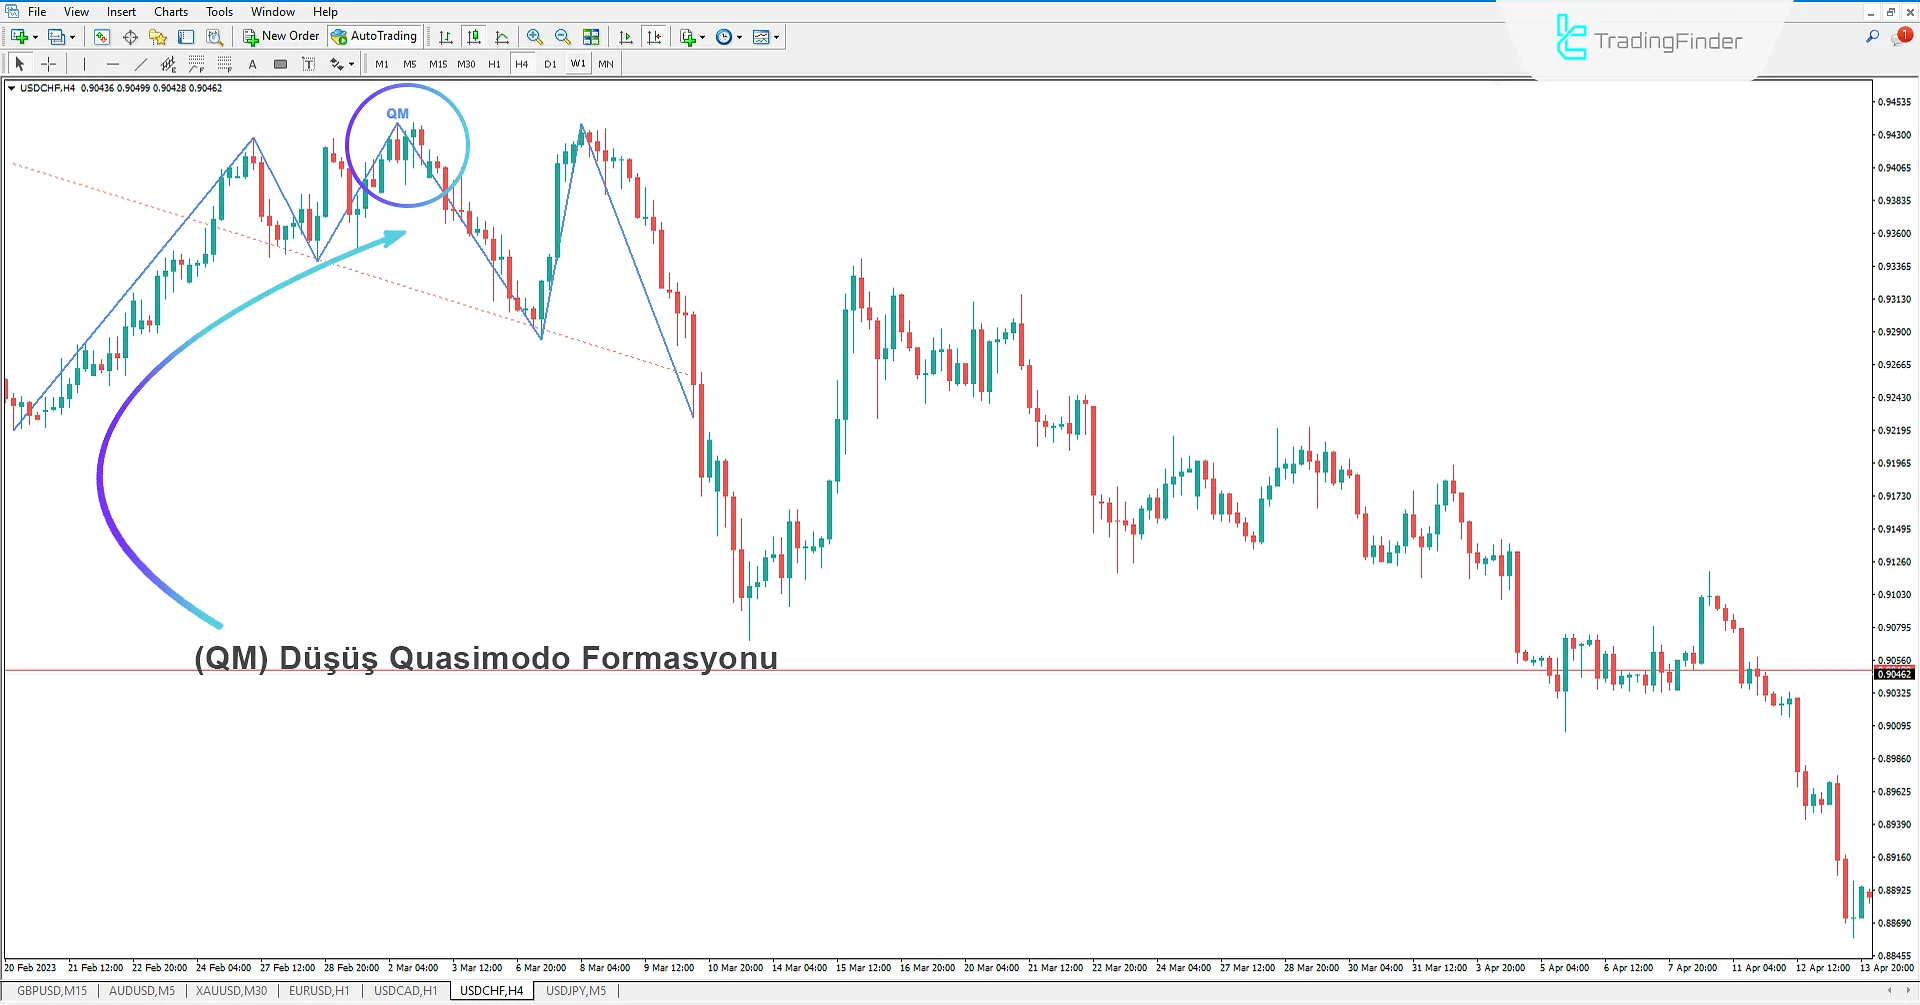Switch to the XAUUSD,M30 chart tab

(x=231, y=991)
